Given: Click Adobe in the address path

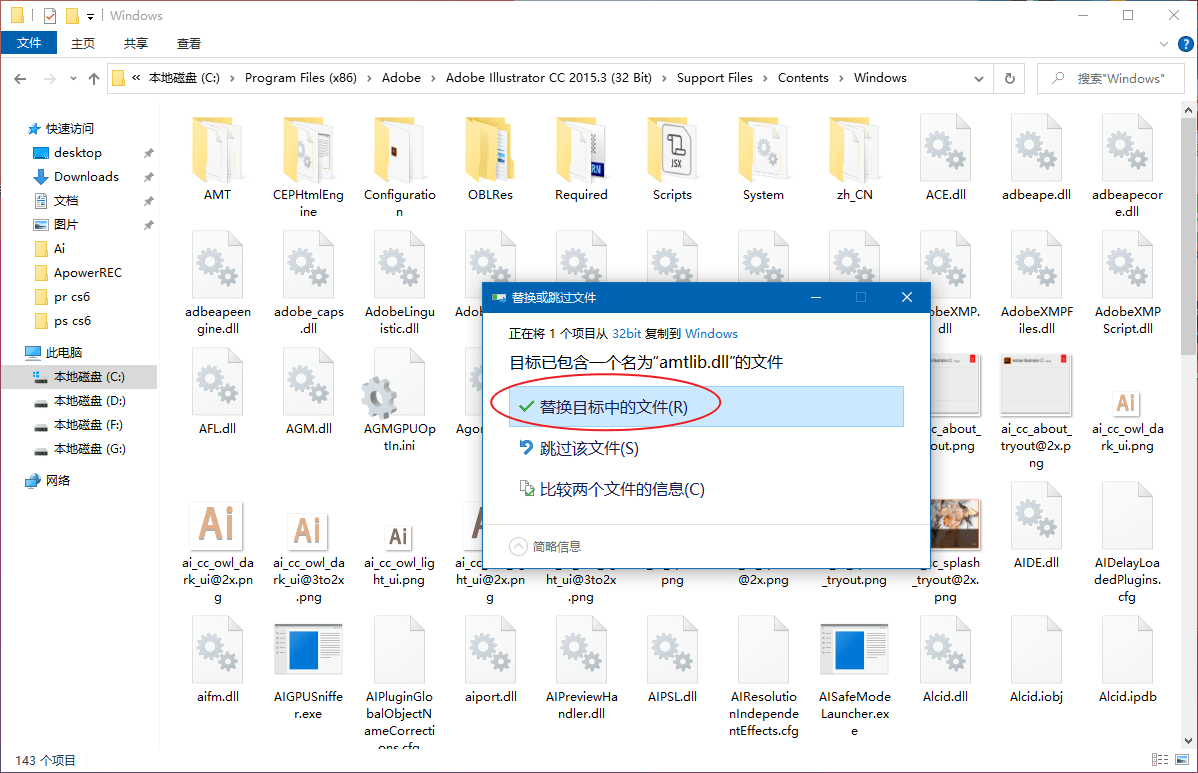Looking at the screenshot, I should (401, 78).
